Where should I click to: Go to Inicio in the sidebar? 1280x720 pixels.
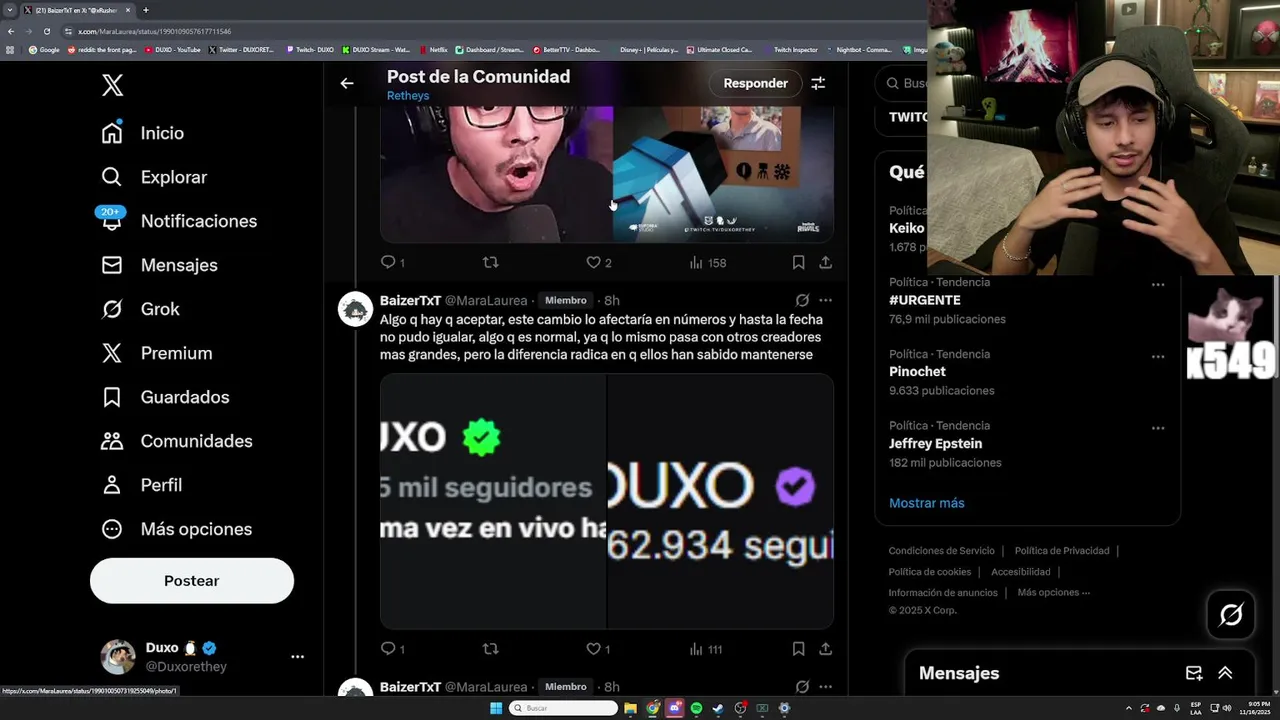pyautogui.click(x=142, y=133)
